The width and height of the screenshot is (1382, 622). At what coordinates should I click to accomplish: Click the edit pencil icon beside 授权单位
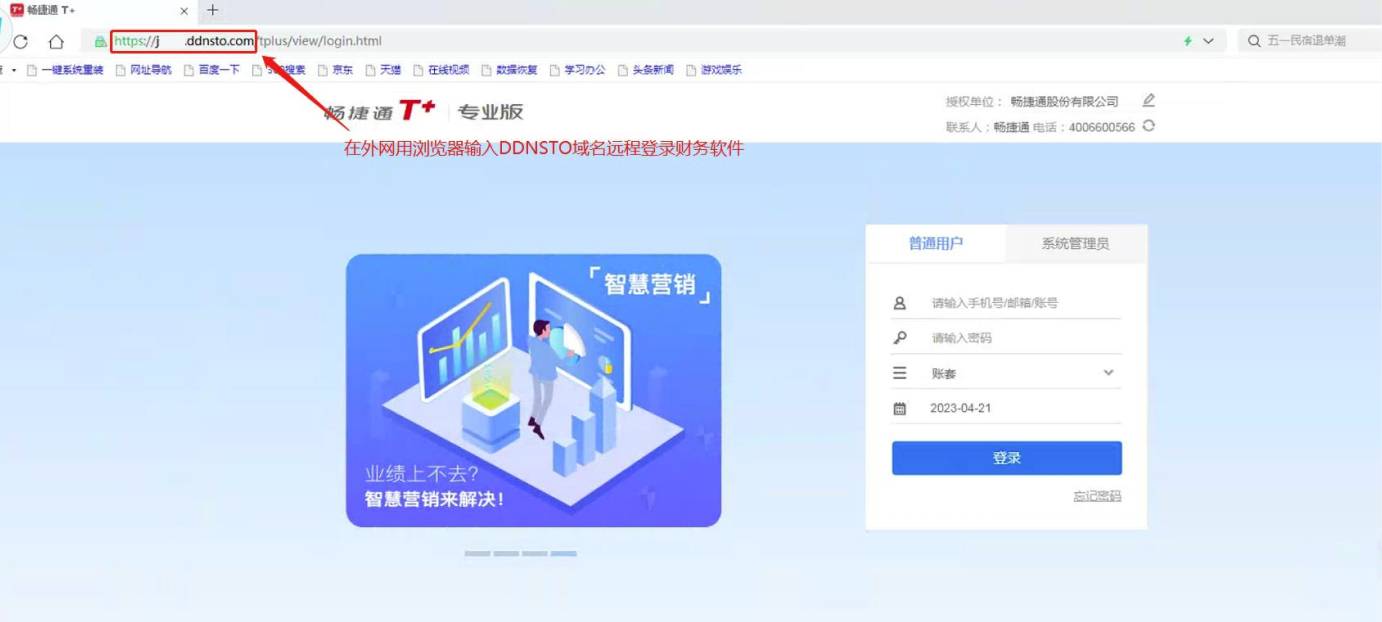pyautogui.click(x=1148, y=100)
